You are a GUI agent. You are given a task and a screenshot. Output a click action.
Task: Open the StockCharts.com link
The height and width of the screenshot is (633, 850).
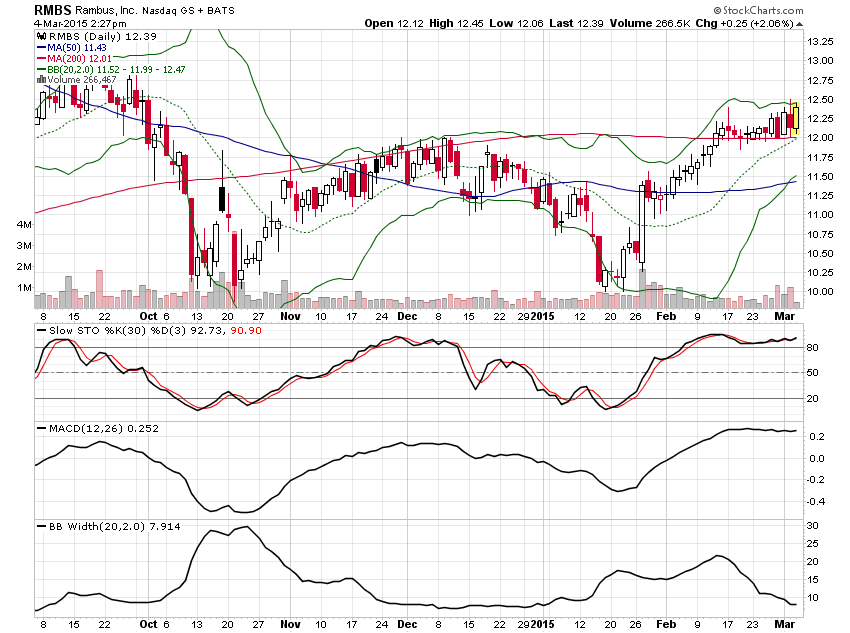tap(758, 10)
